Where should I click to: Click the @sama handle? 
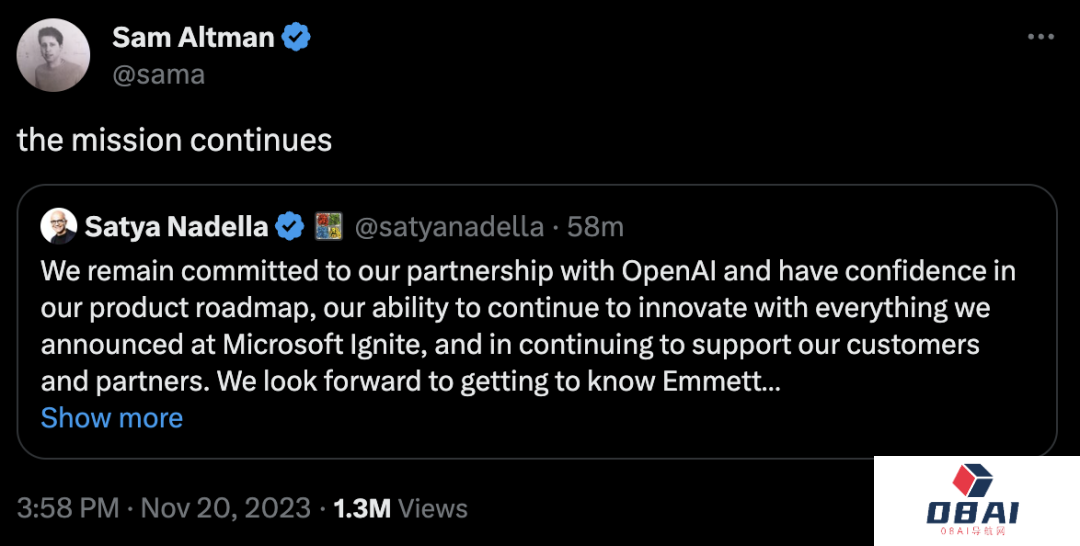point(158,75)
